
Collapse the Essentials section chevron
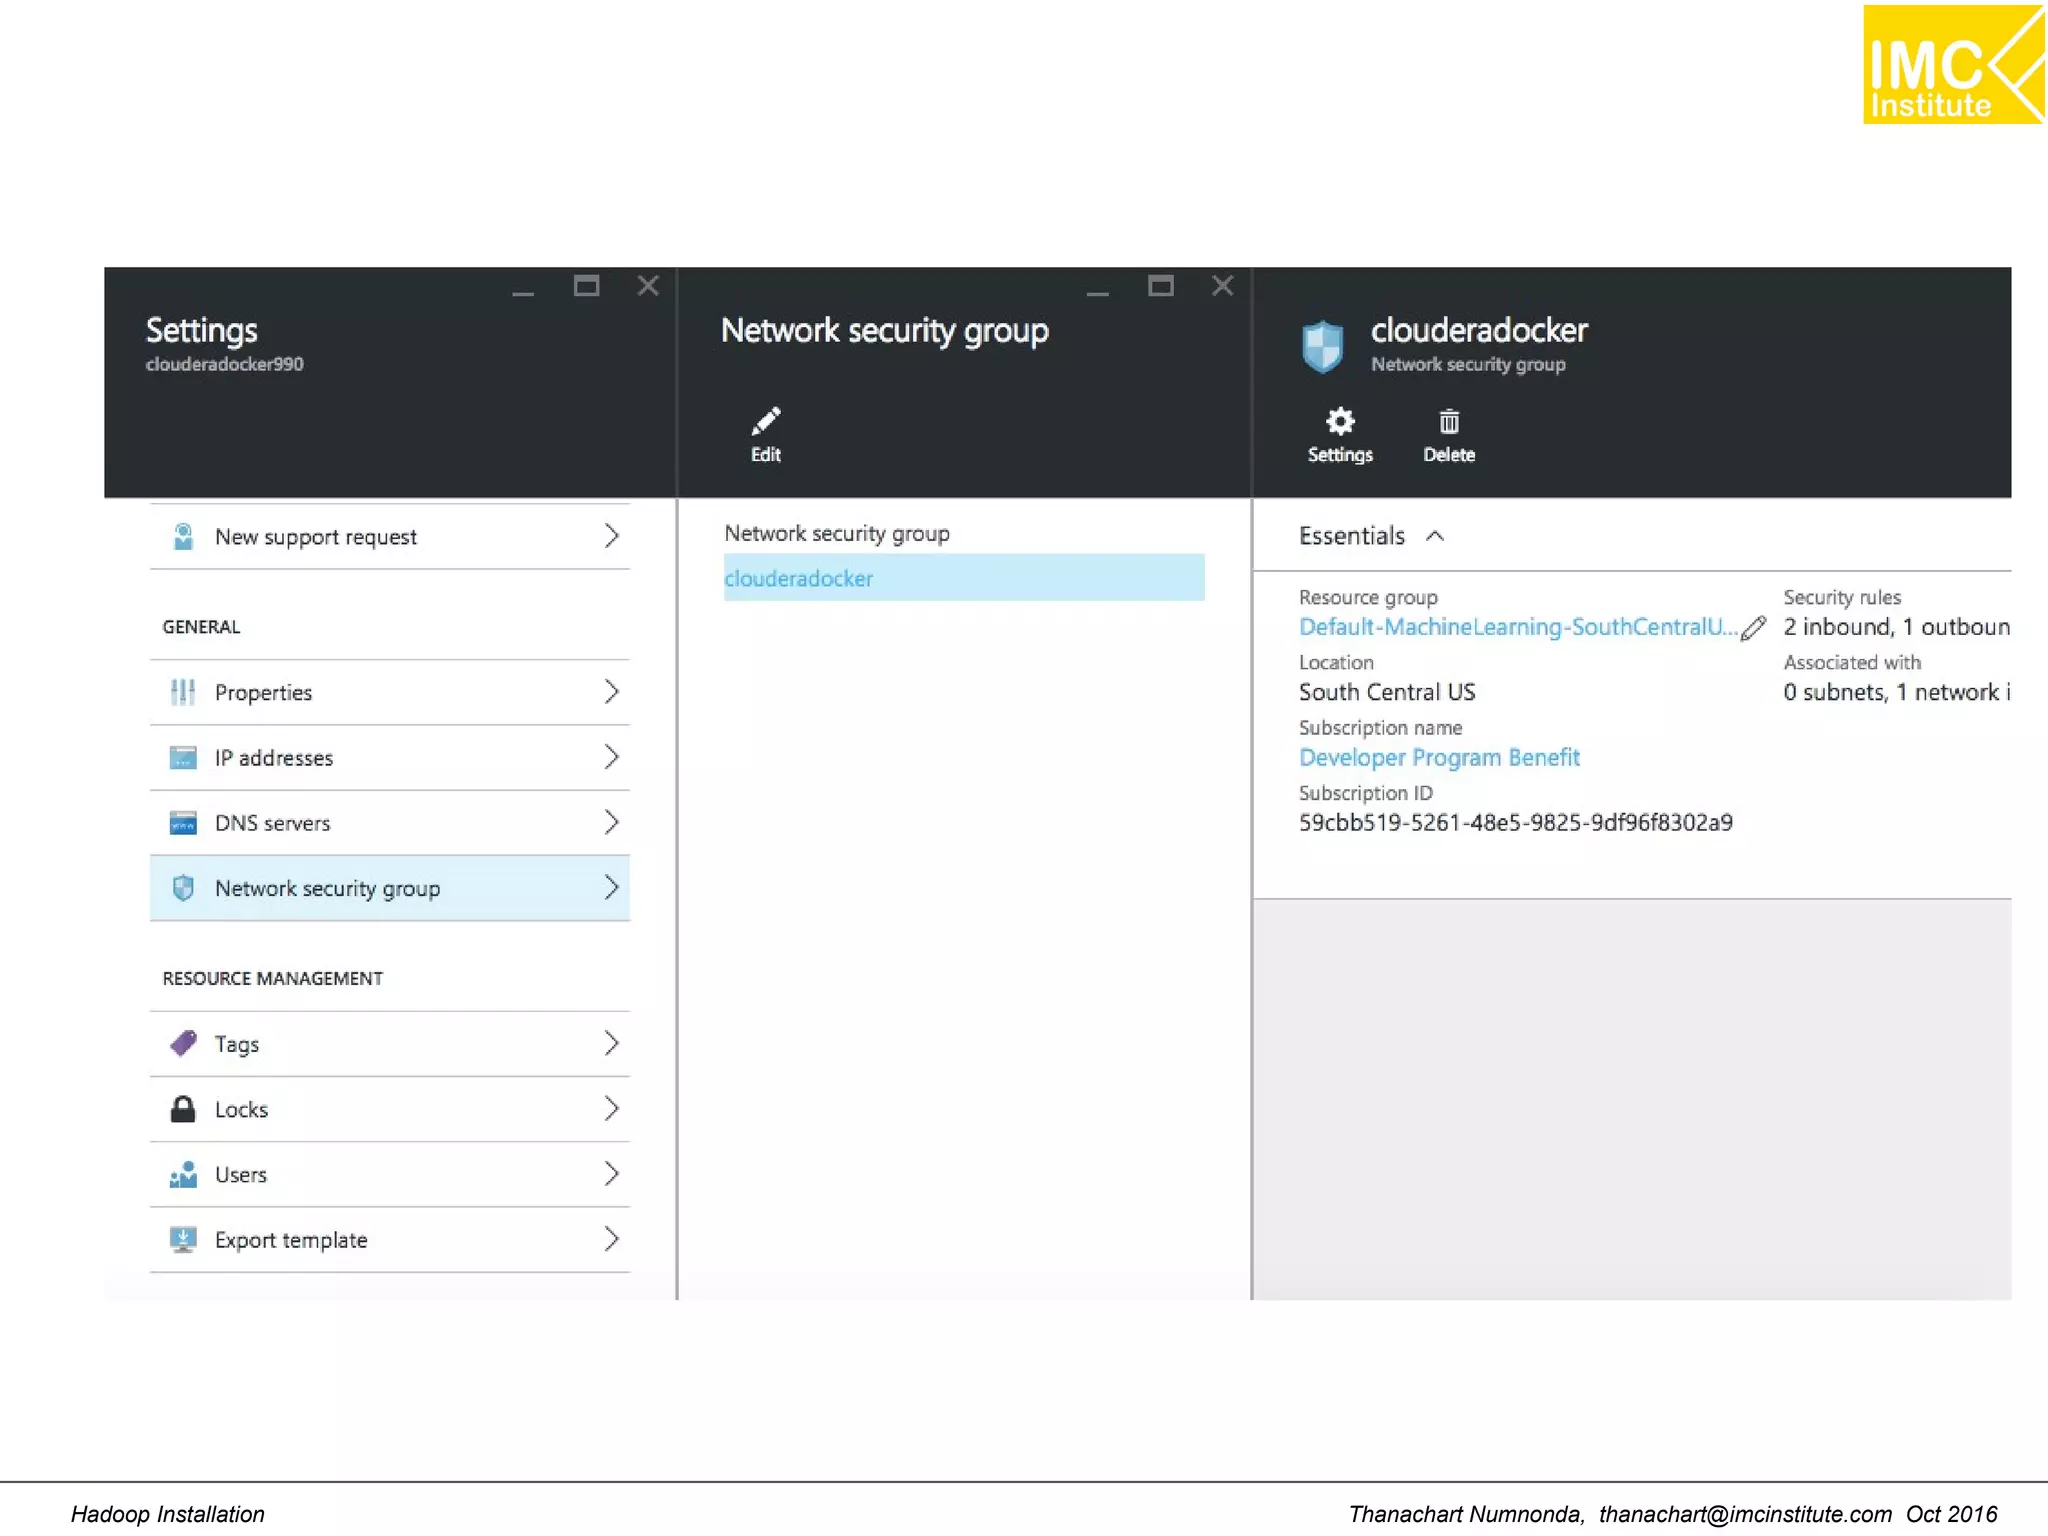click(1435, 536)
